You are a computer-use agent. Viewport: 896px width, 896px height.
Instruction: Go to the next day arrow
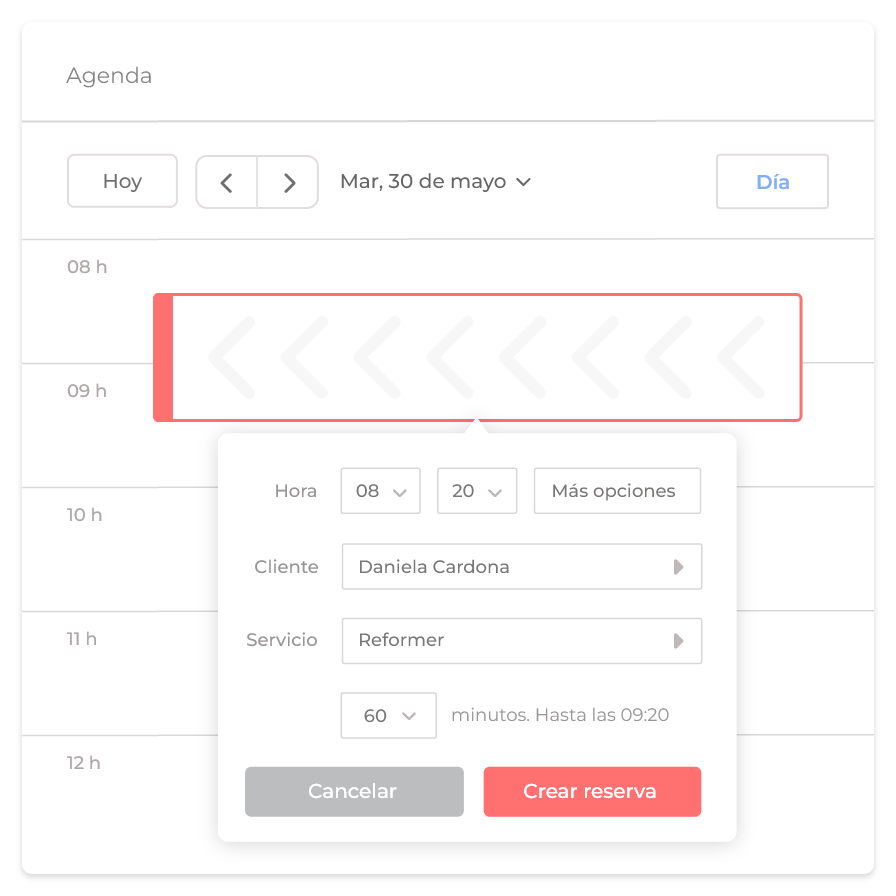289,182
